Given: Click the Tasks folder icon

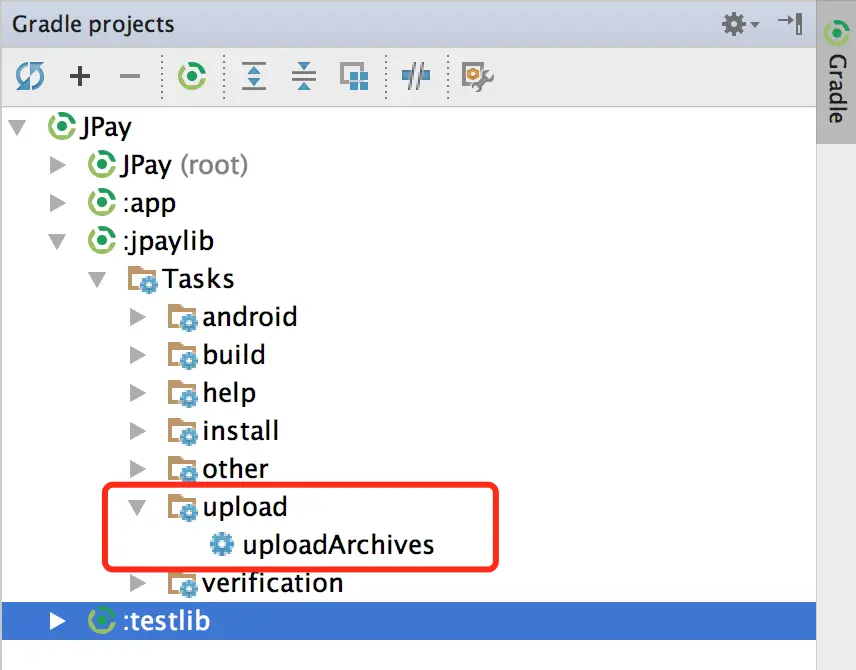Looking at the screenshot, I should (142, 280).
